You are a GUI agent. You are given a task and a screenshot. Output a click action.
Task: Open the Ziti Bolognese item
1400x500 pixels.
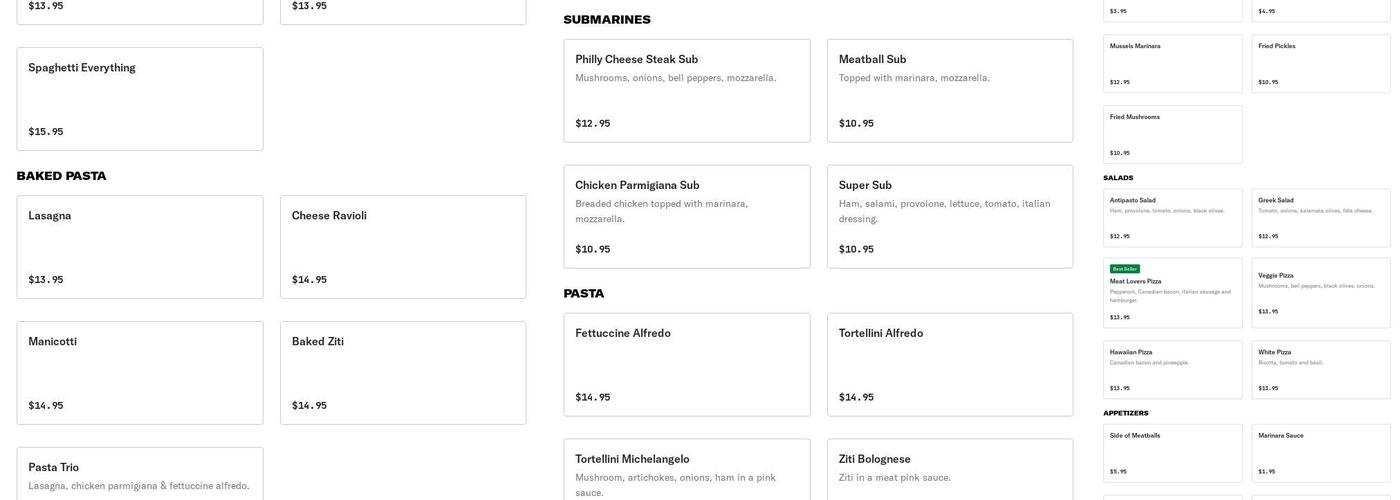[949, 472]
